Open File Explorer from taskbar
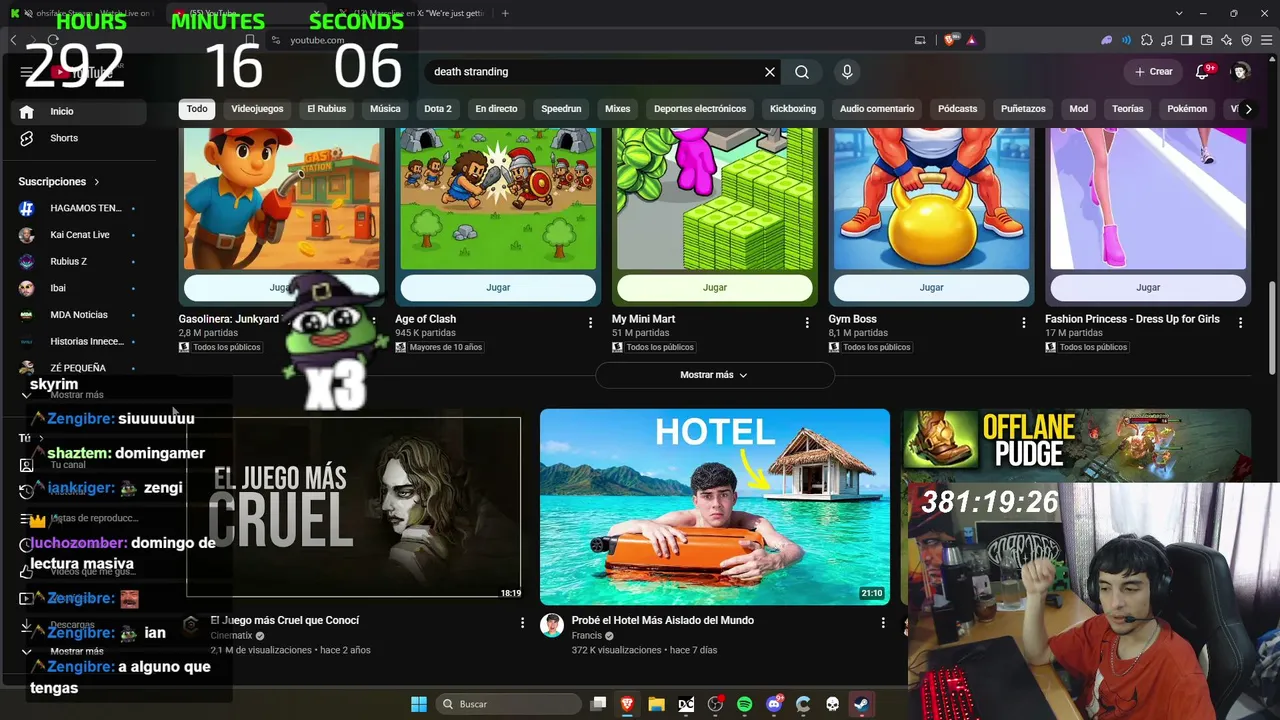The height and width of the screenshot is (720, 1280). coord(657,704)
